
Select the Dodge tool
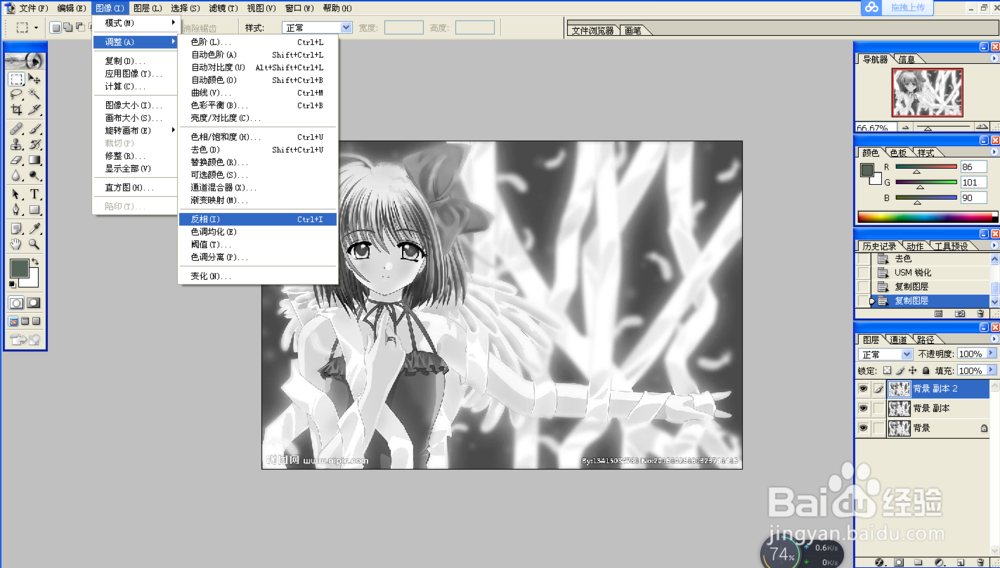[34, 175]
